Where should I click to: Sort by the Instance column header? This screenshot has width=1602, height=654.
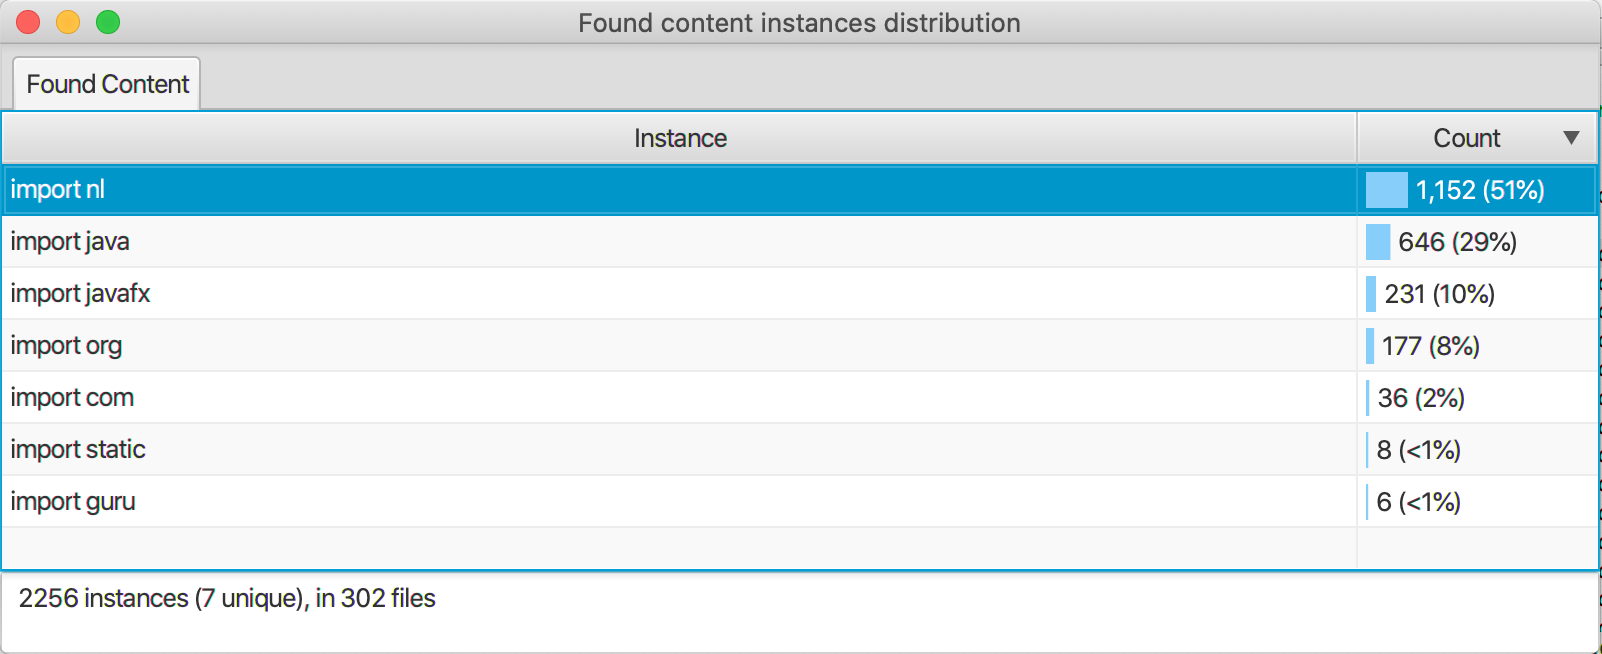pyautogui.click(x=680, y=138)
